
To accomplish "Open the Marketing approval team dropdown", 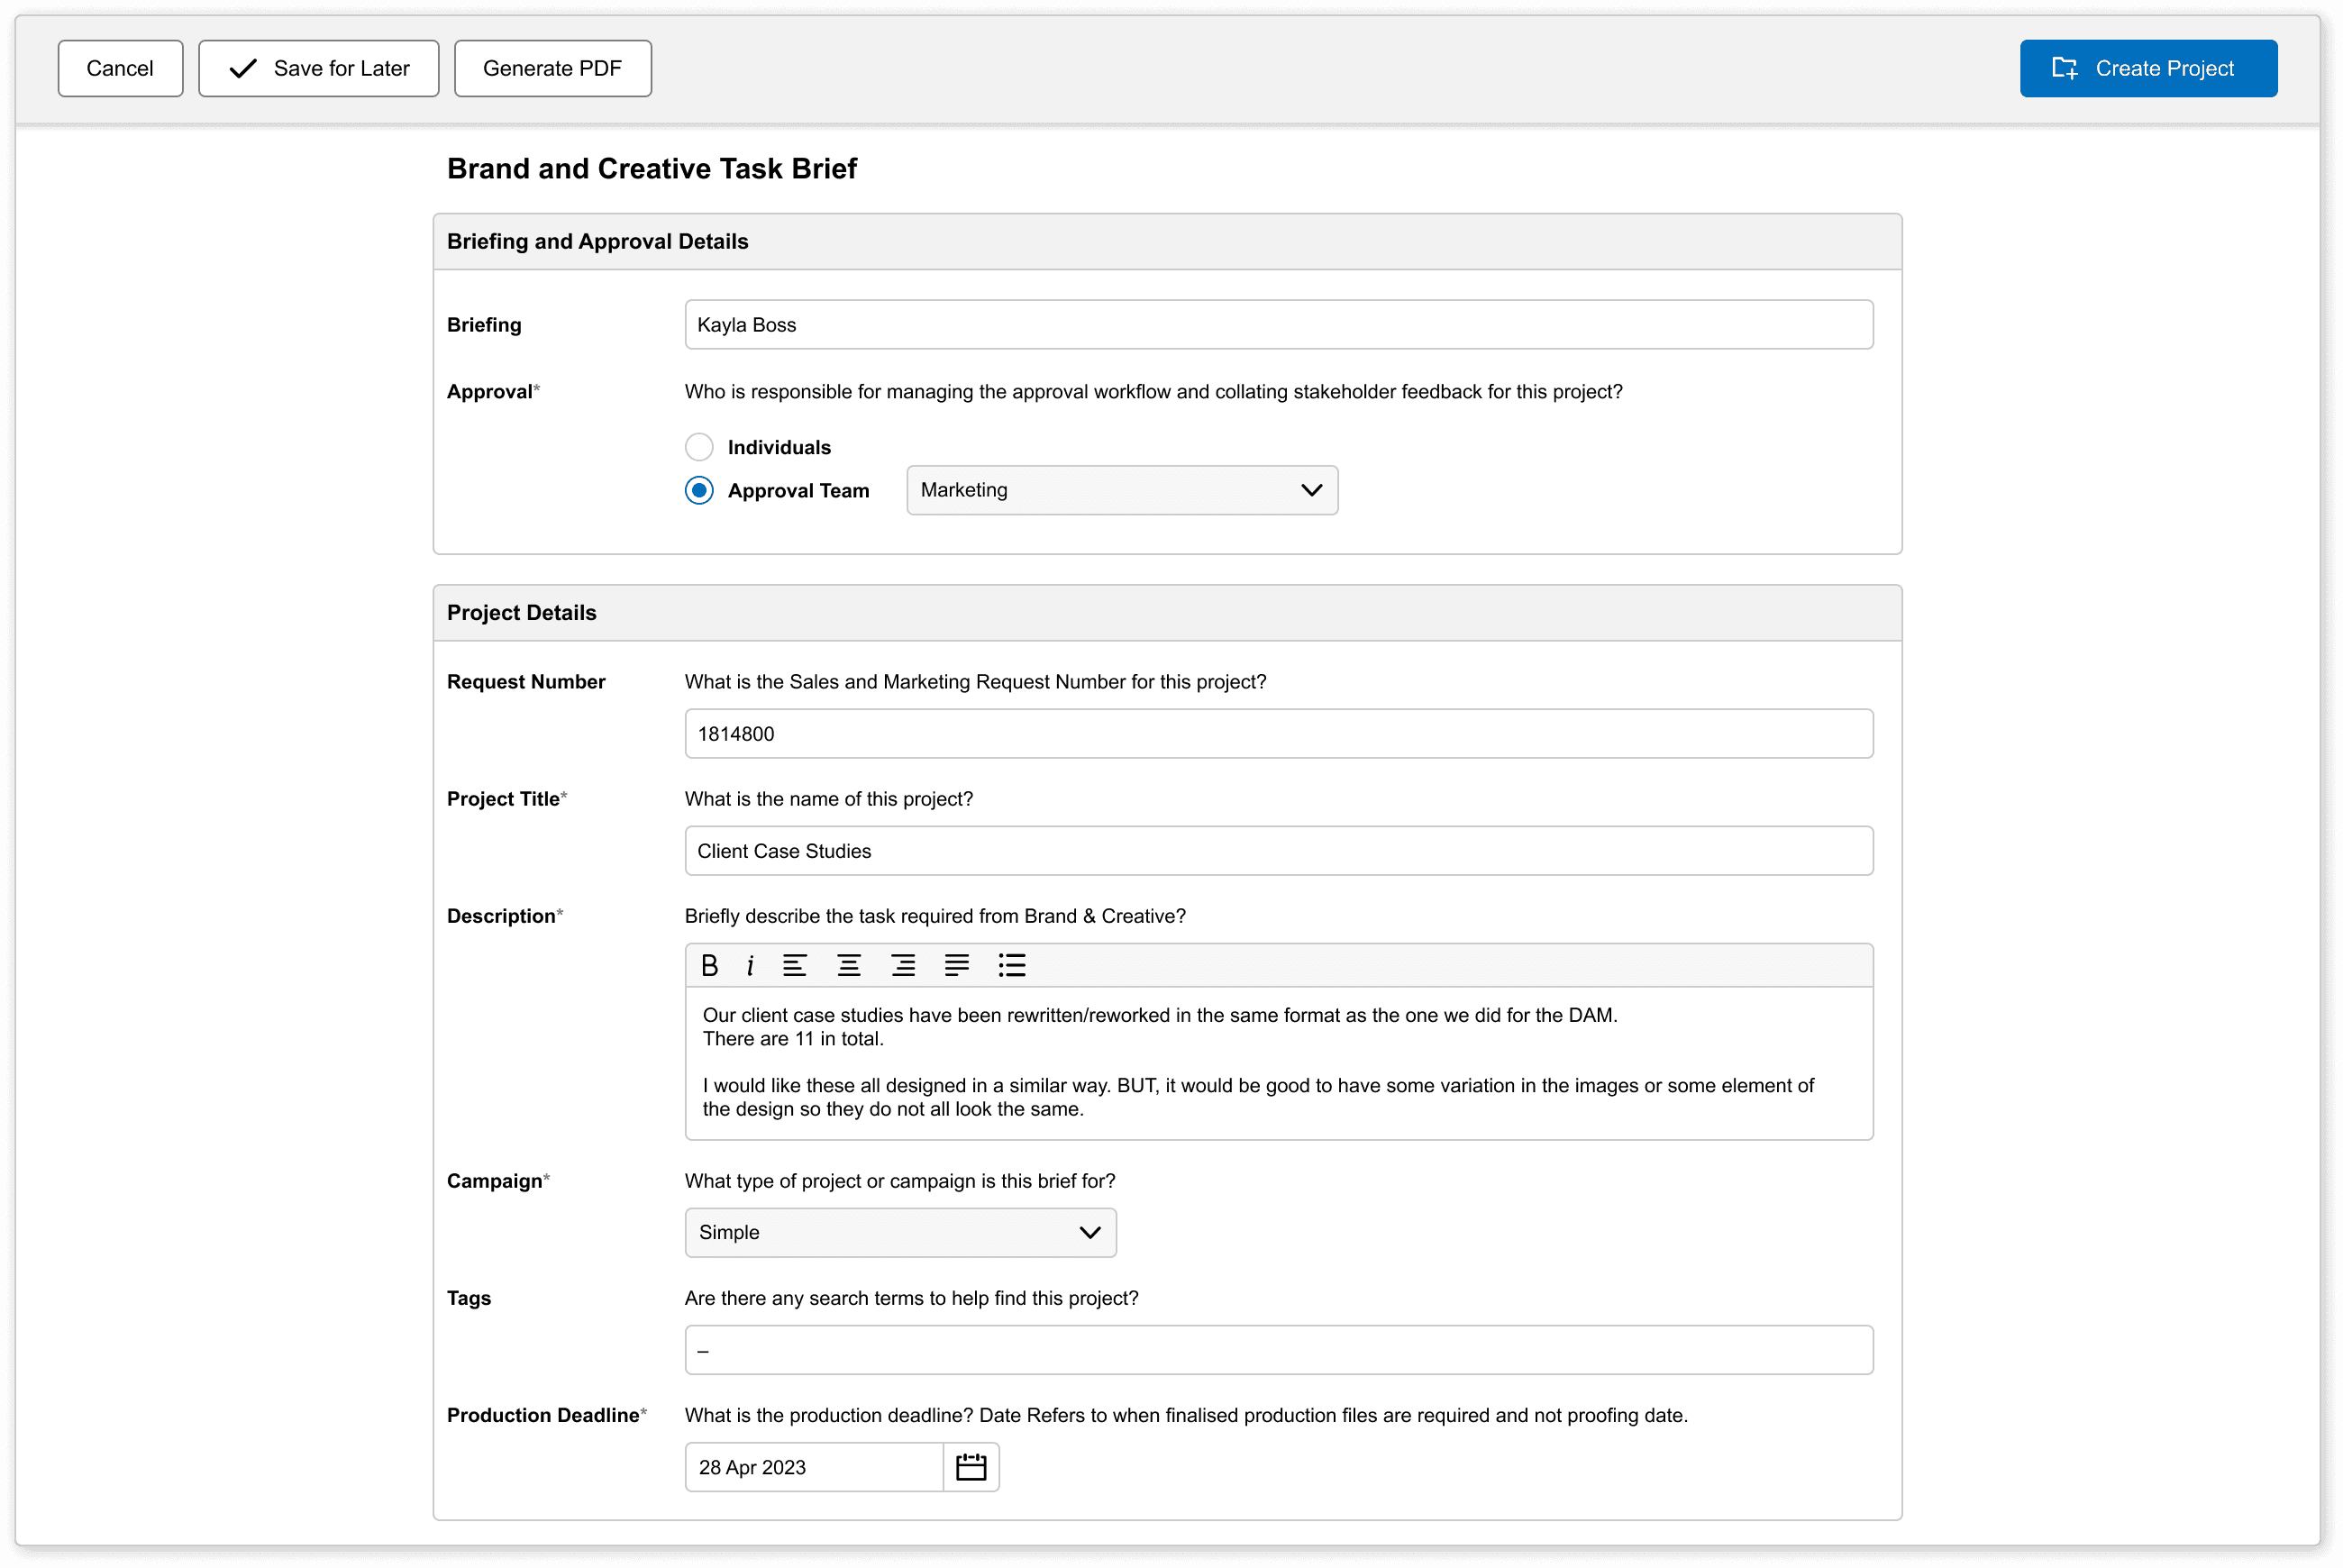I will [x=1121, y=490].
